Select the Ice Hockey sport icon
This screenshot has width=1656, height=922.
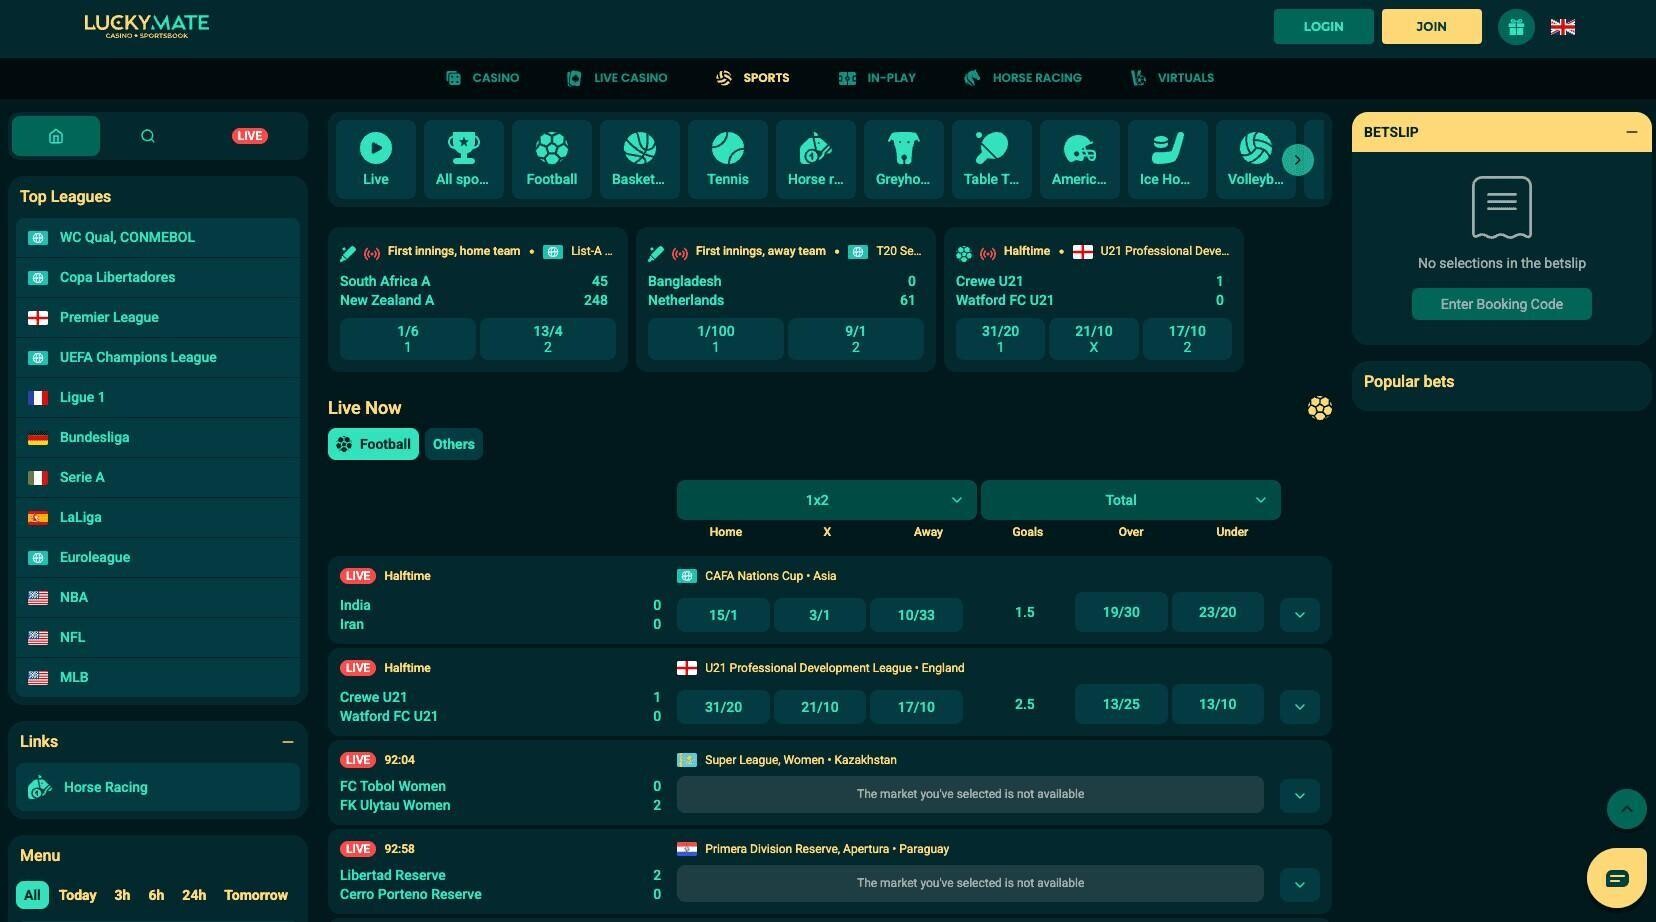pos(1166,159)
